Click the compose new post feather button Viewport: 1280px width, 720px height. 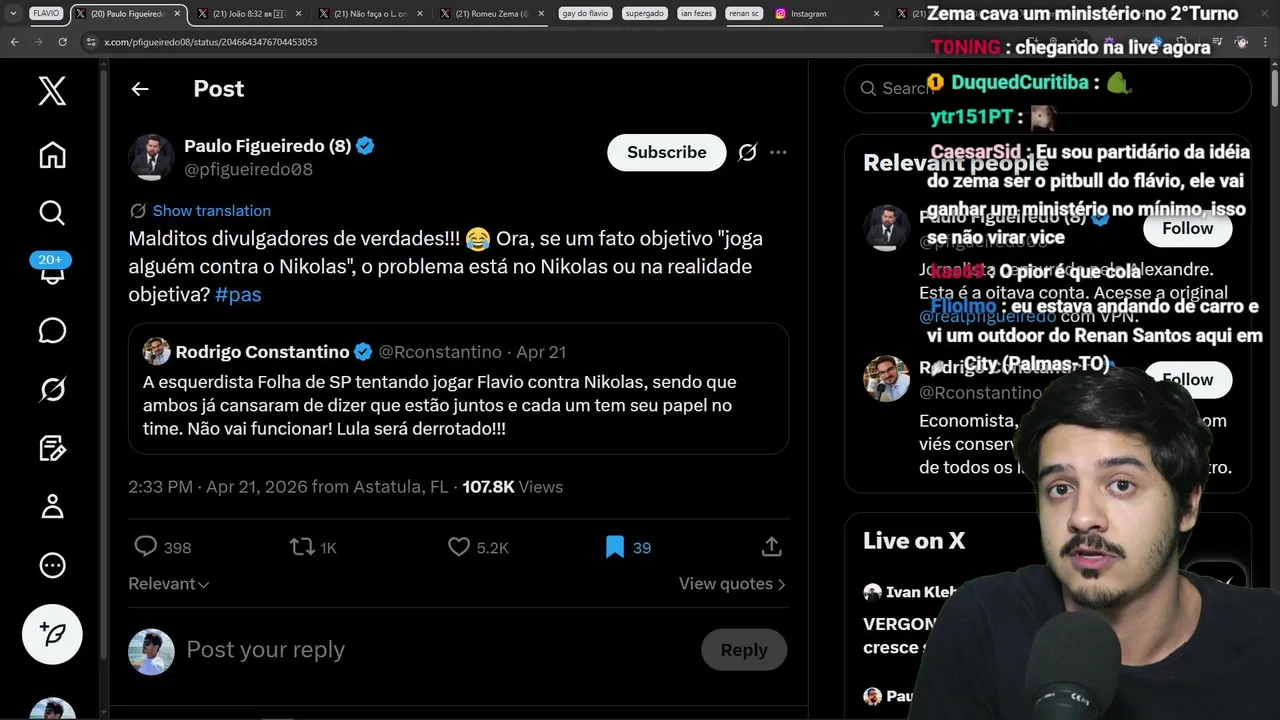(52, 634)
